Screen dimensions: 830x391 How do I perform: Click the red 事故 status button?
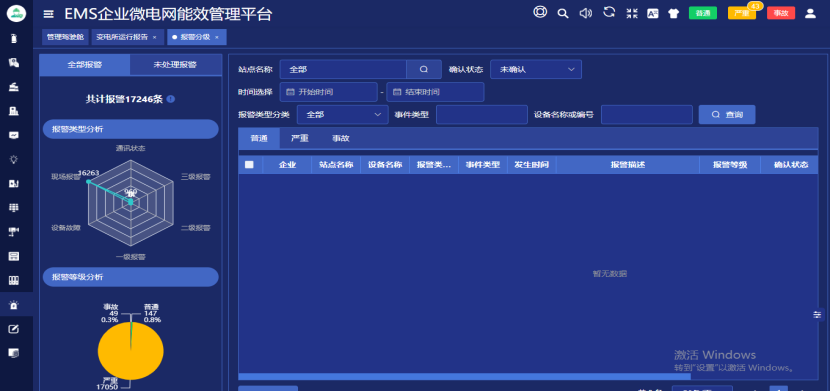[x=781, y=13]
